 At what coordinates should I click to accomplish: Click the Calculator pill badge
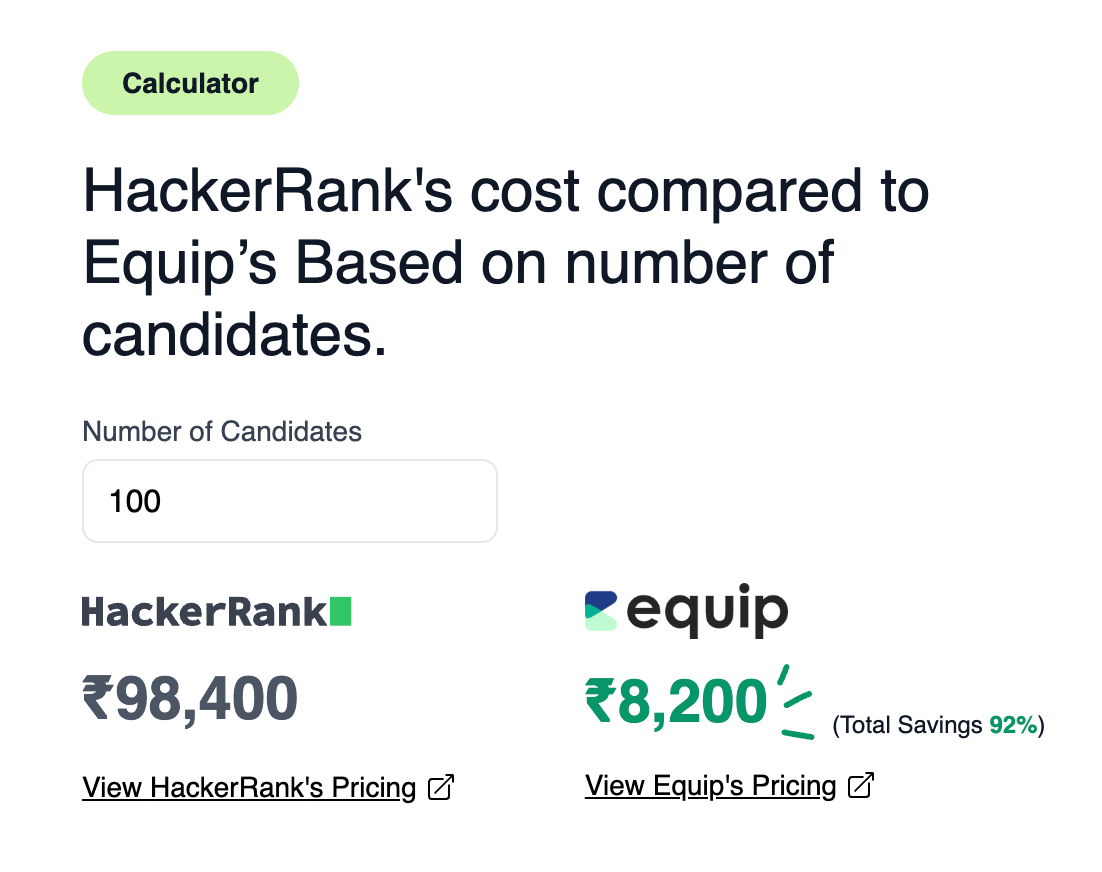[190, 83]
